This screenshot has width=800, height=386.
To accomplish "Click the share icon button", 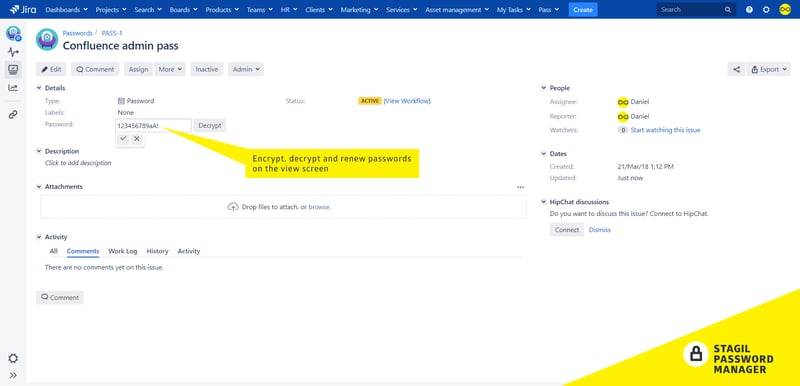I will click(x=736, y=69).
